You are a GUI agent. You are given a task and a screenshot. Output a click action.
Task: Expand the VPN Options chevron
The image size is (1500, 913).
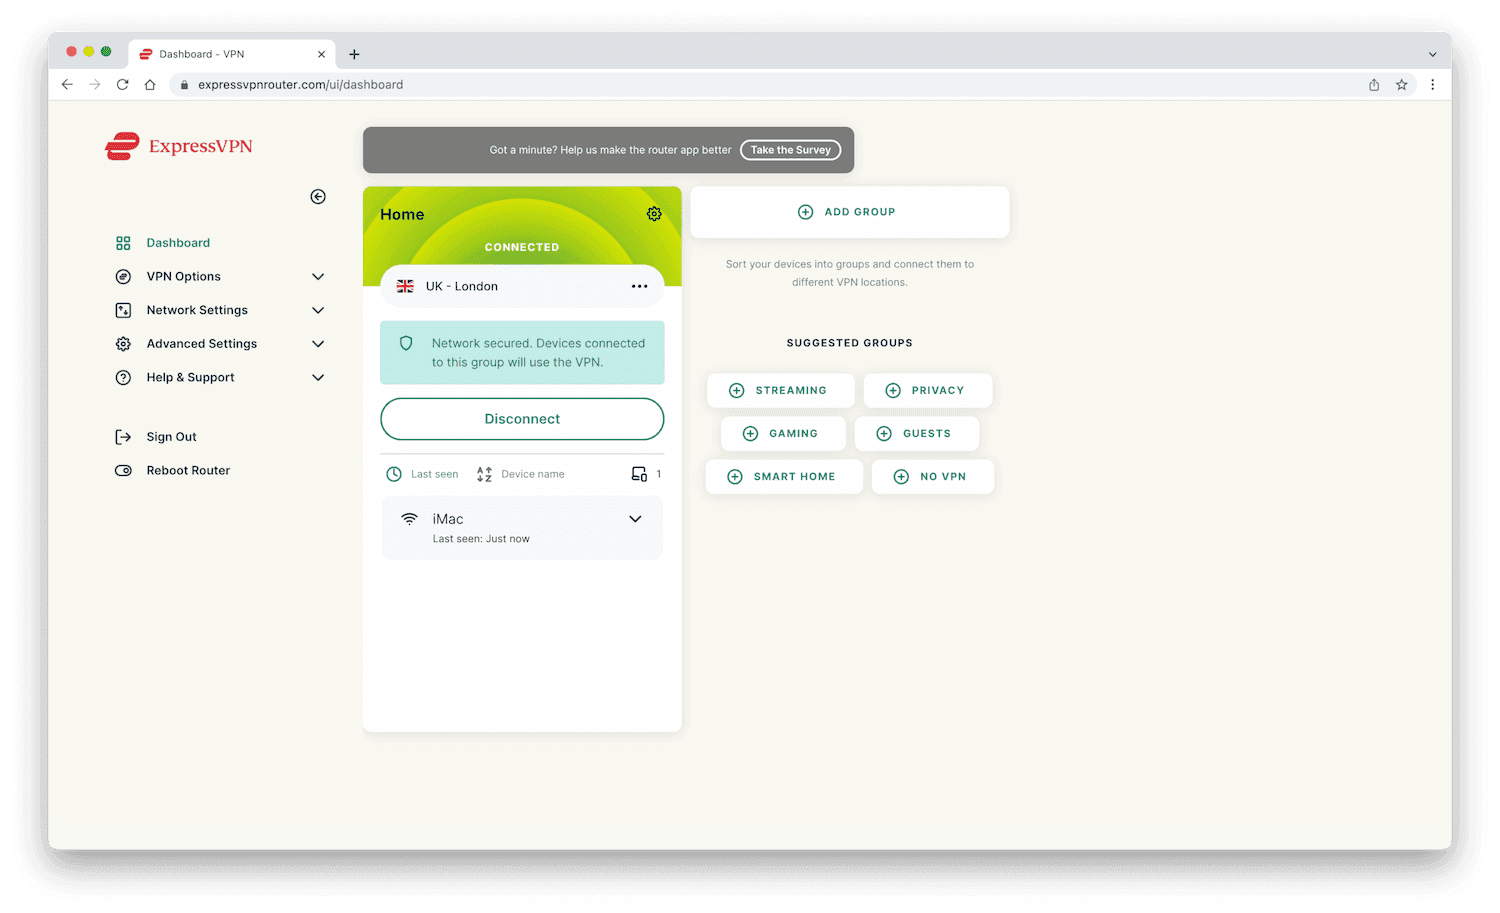(318, 277)
